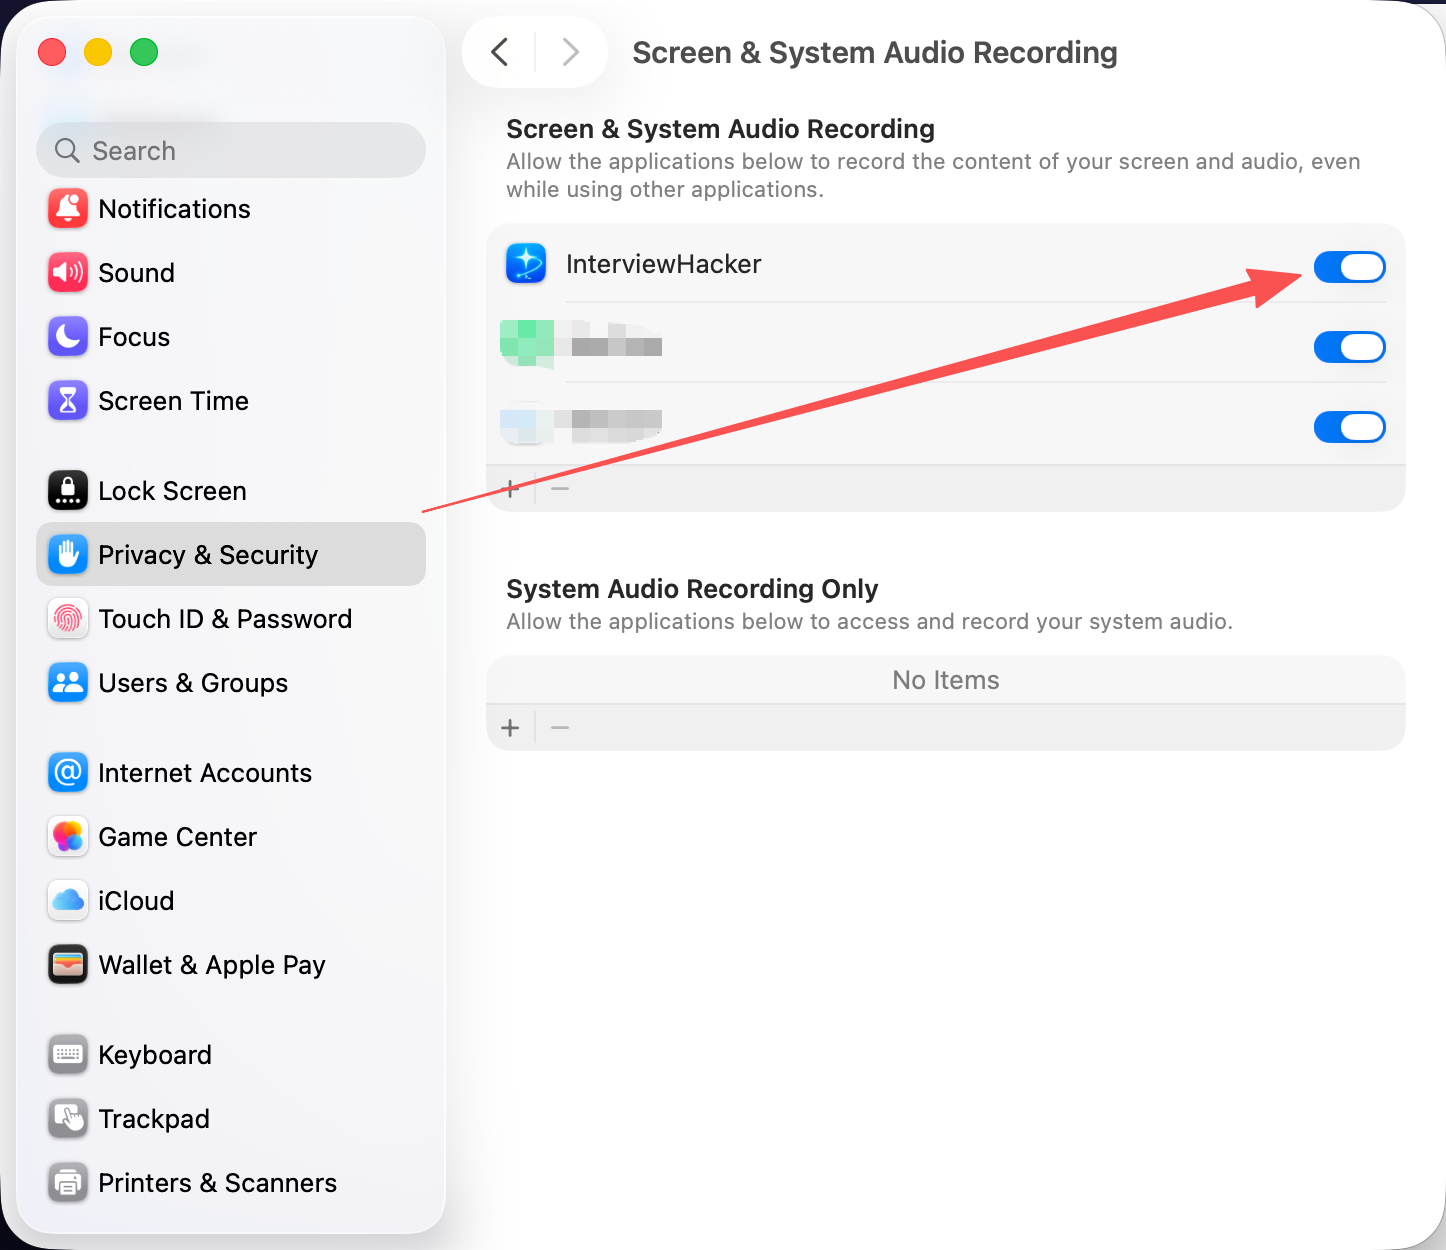Select Sound in the sidebar

click(x=231, y=273)
